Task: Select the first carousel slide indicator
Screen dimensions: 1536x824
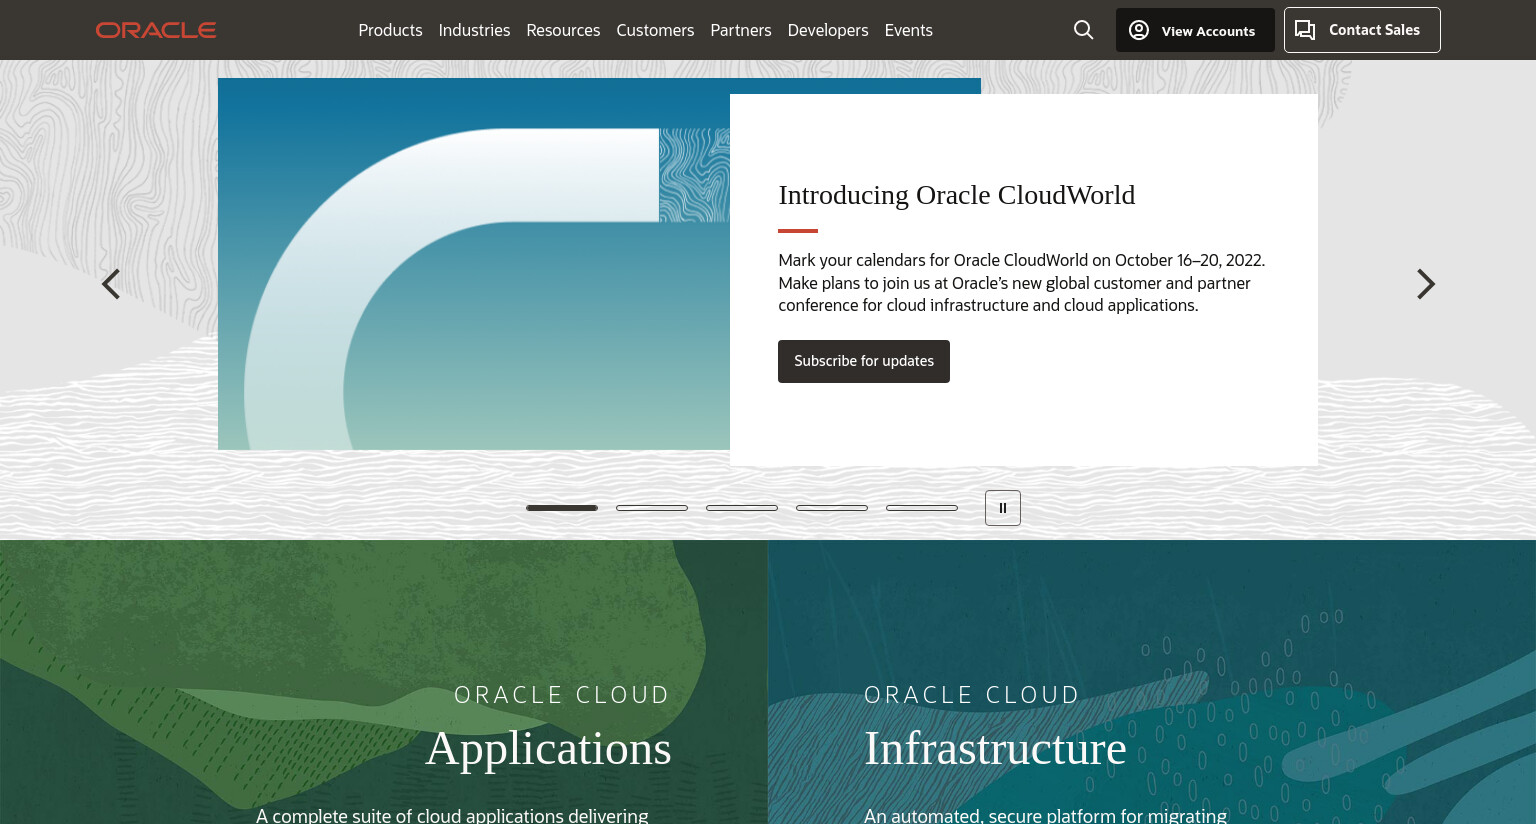Action: pyautogui.click(x=562, y=508)
